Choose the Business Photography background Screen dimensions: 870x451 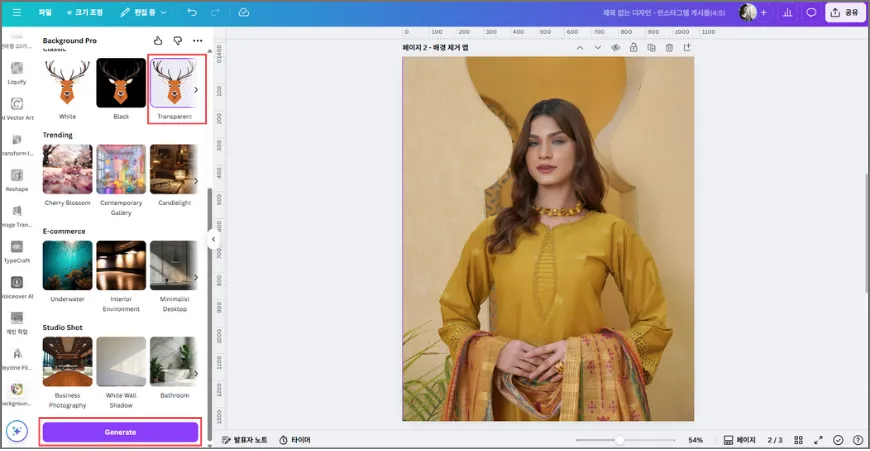tap(67, 362)
